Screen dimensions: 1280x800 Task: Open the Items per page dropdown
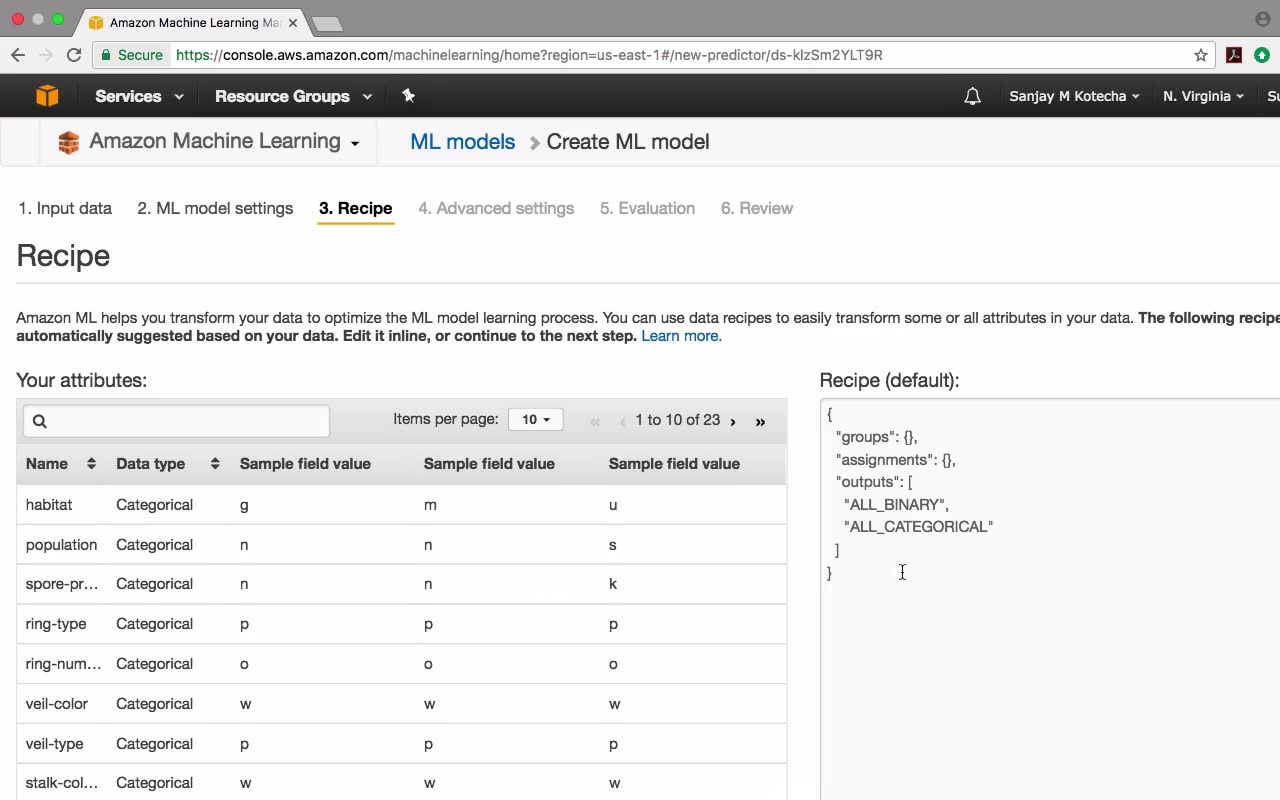(535, 420)
